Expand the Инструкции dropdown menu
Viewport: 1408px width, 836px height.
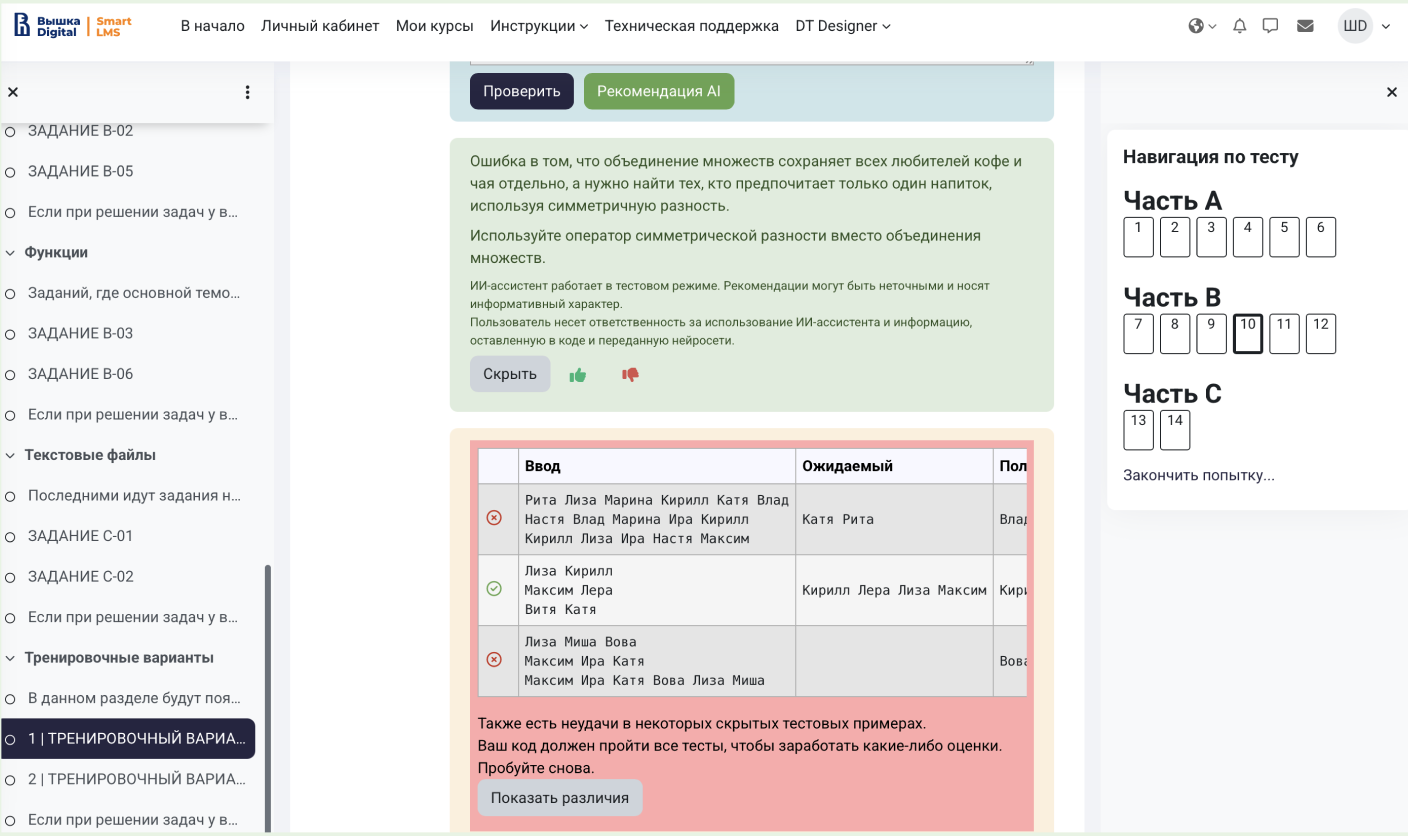(539, 26)
